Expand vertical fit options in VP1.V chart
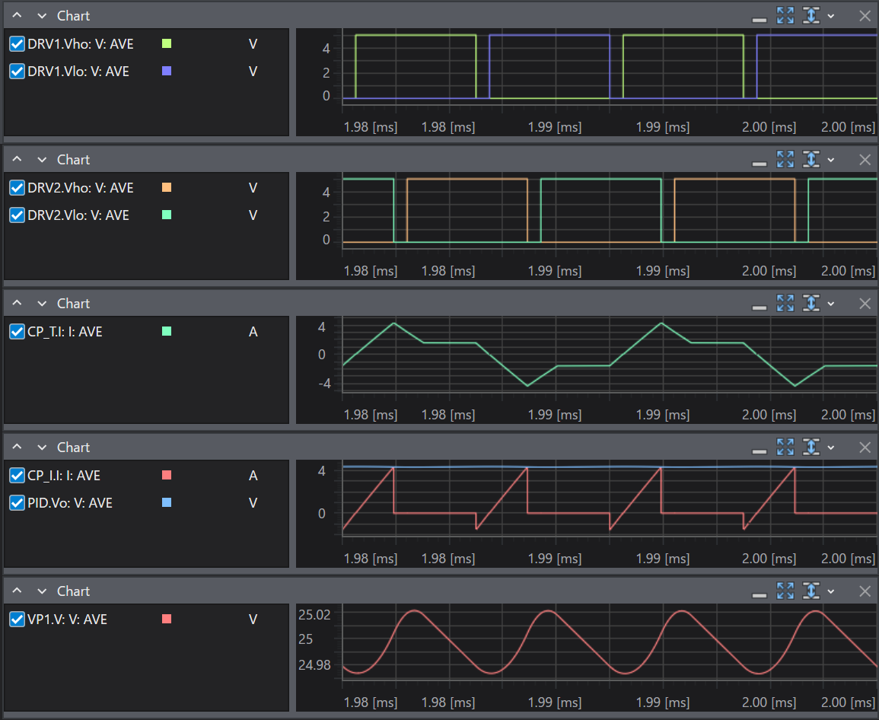The width and height of the screenshot is (879, 720). point(831,592)
